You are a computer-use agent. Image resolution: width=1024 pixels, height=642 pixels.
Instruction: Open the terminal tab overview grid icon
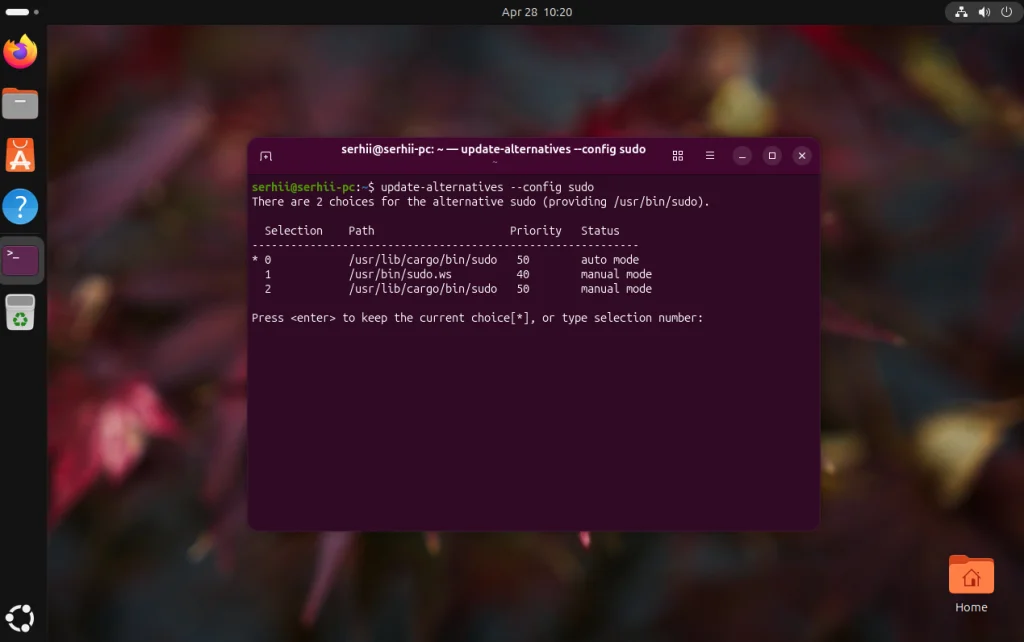pyautogui.click(x=678, y=155)
